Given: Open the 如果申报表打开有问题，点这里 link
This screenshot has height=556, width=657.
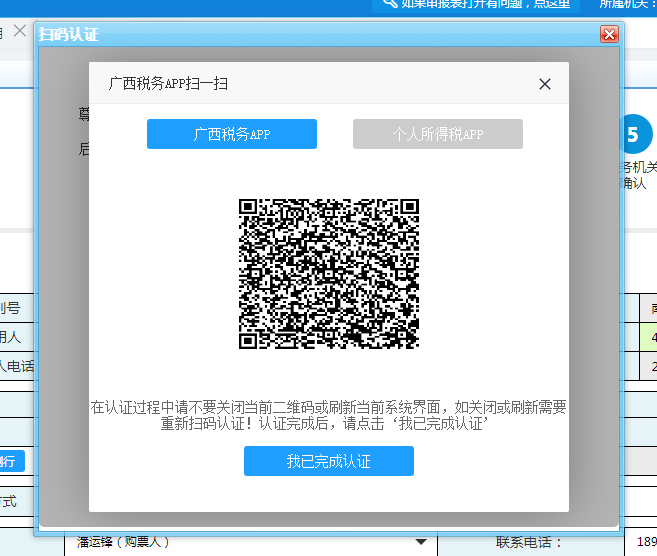Looking at the screenshot, I should [486, 4].
